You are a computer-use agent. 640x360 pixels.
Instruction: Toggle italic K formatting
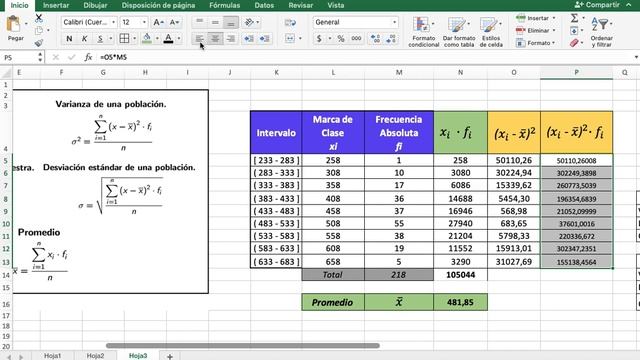[84, 39]
